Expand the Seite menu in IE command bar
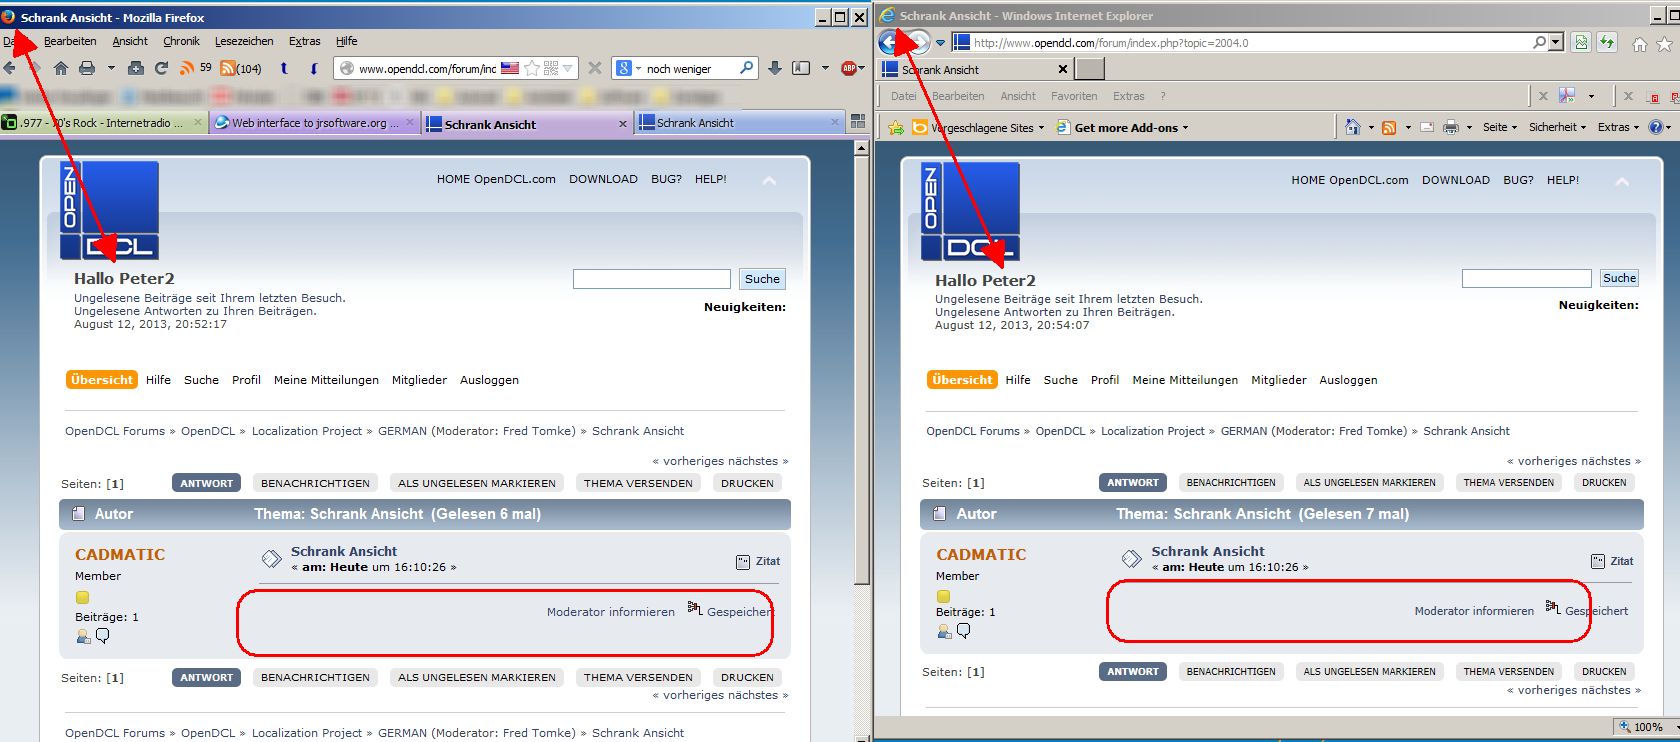Viewport: 1680px width, 742px height. [x=1500, y=127]
